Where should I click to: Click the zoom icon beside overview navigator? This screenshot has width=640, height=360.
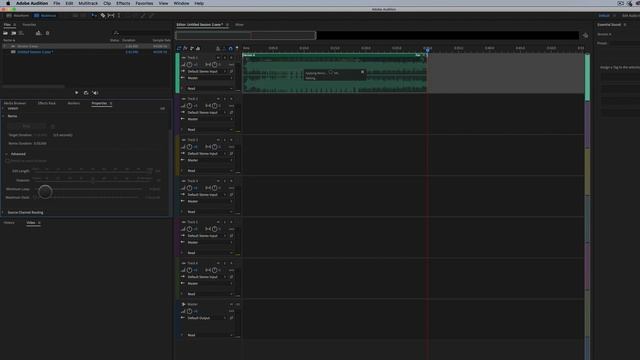(x=585, y=36)
